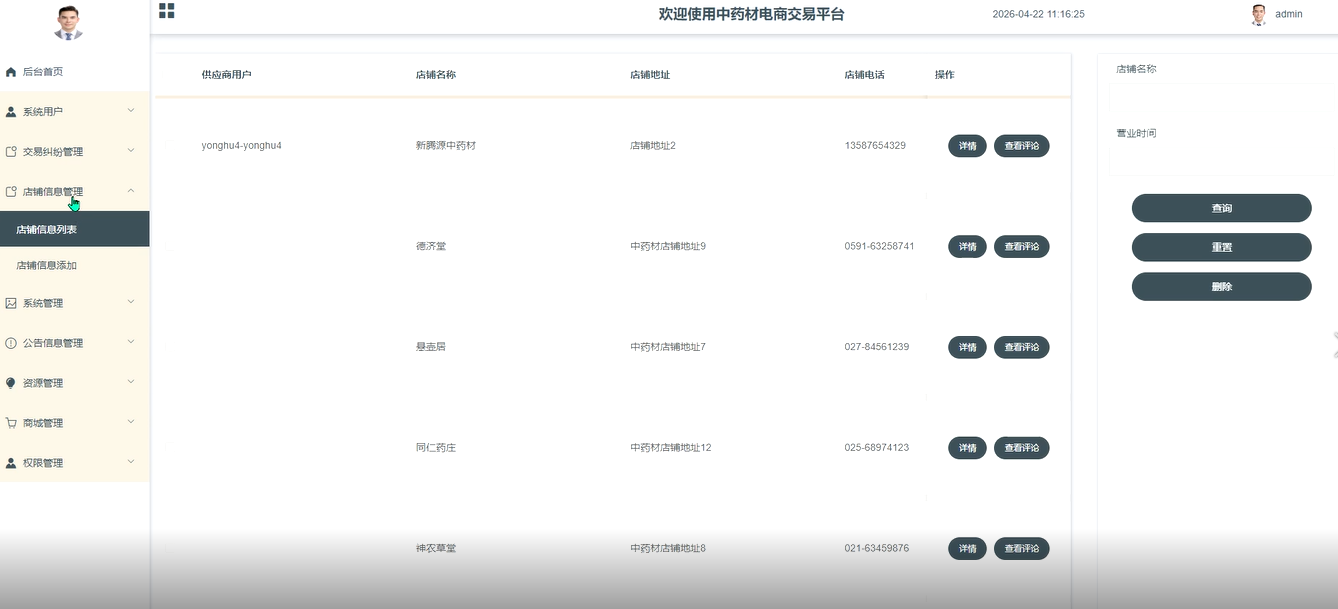Click 详情 for 同仁药庄
The height and width of the screenshot is (609, 1338).
(967, 447)
